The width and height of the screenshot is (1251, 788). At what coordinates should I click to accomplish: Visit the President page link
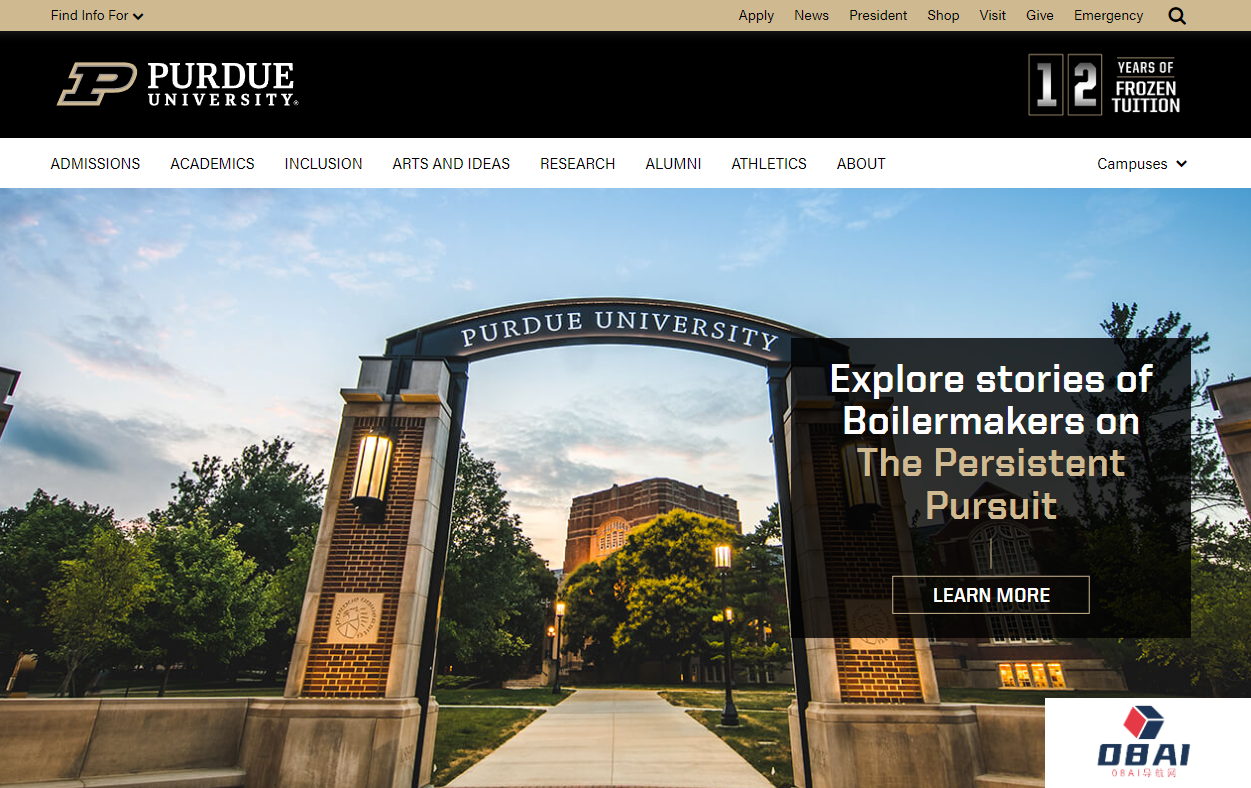click(x=878, y=16)
